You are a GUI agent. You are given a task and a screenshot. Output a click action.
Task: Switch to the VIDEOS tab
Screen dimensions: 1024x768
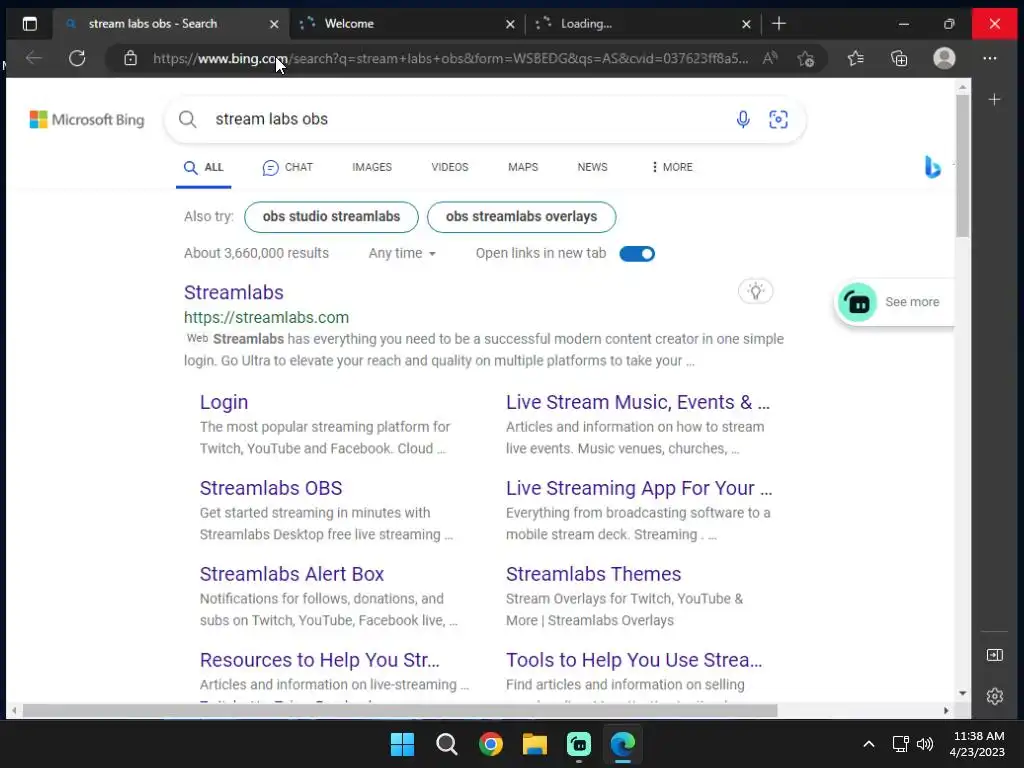(449, 167)
